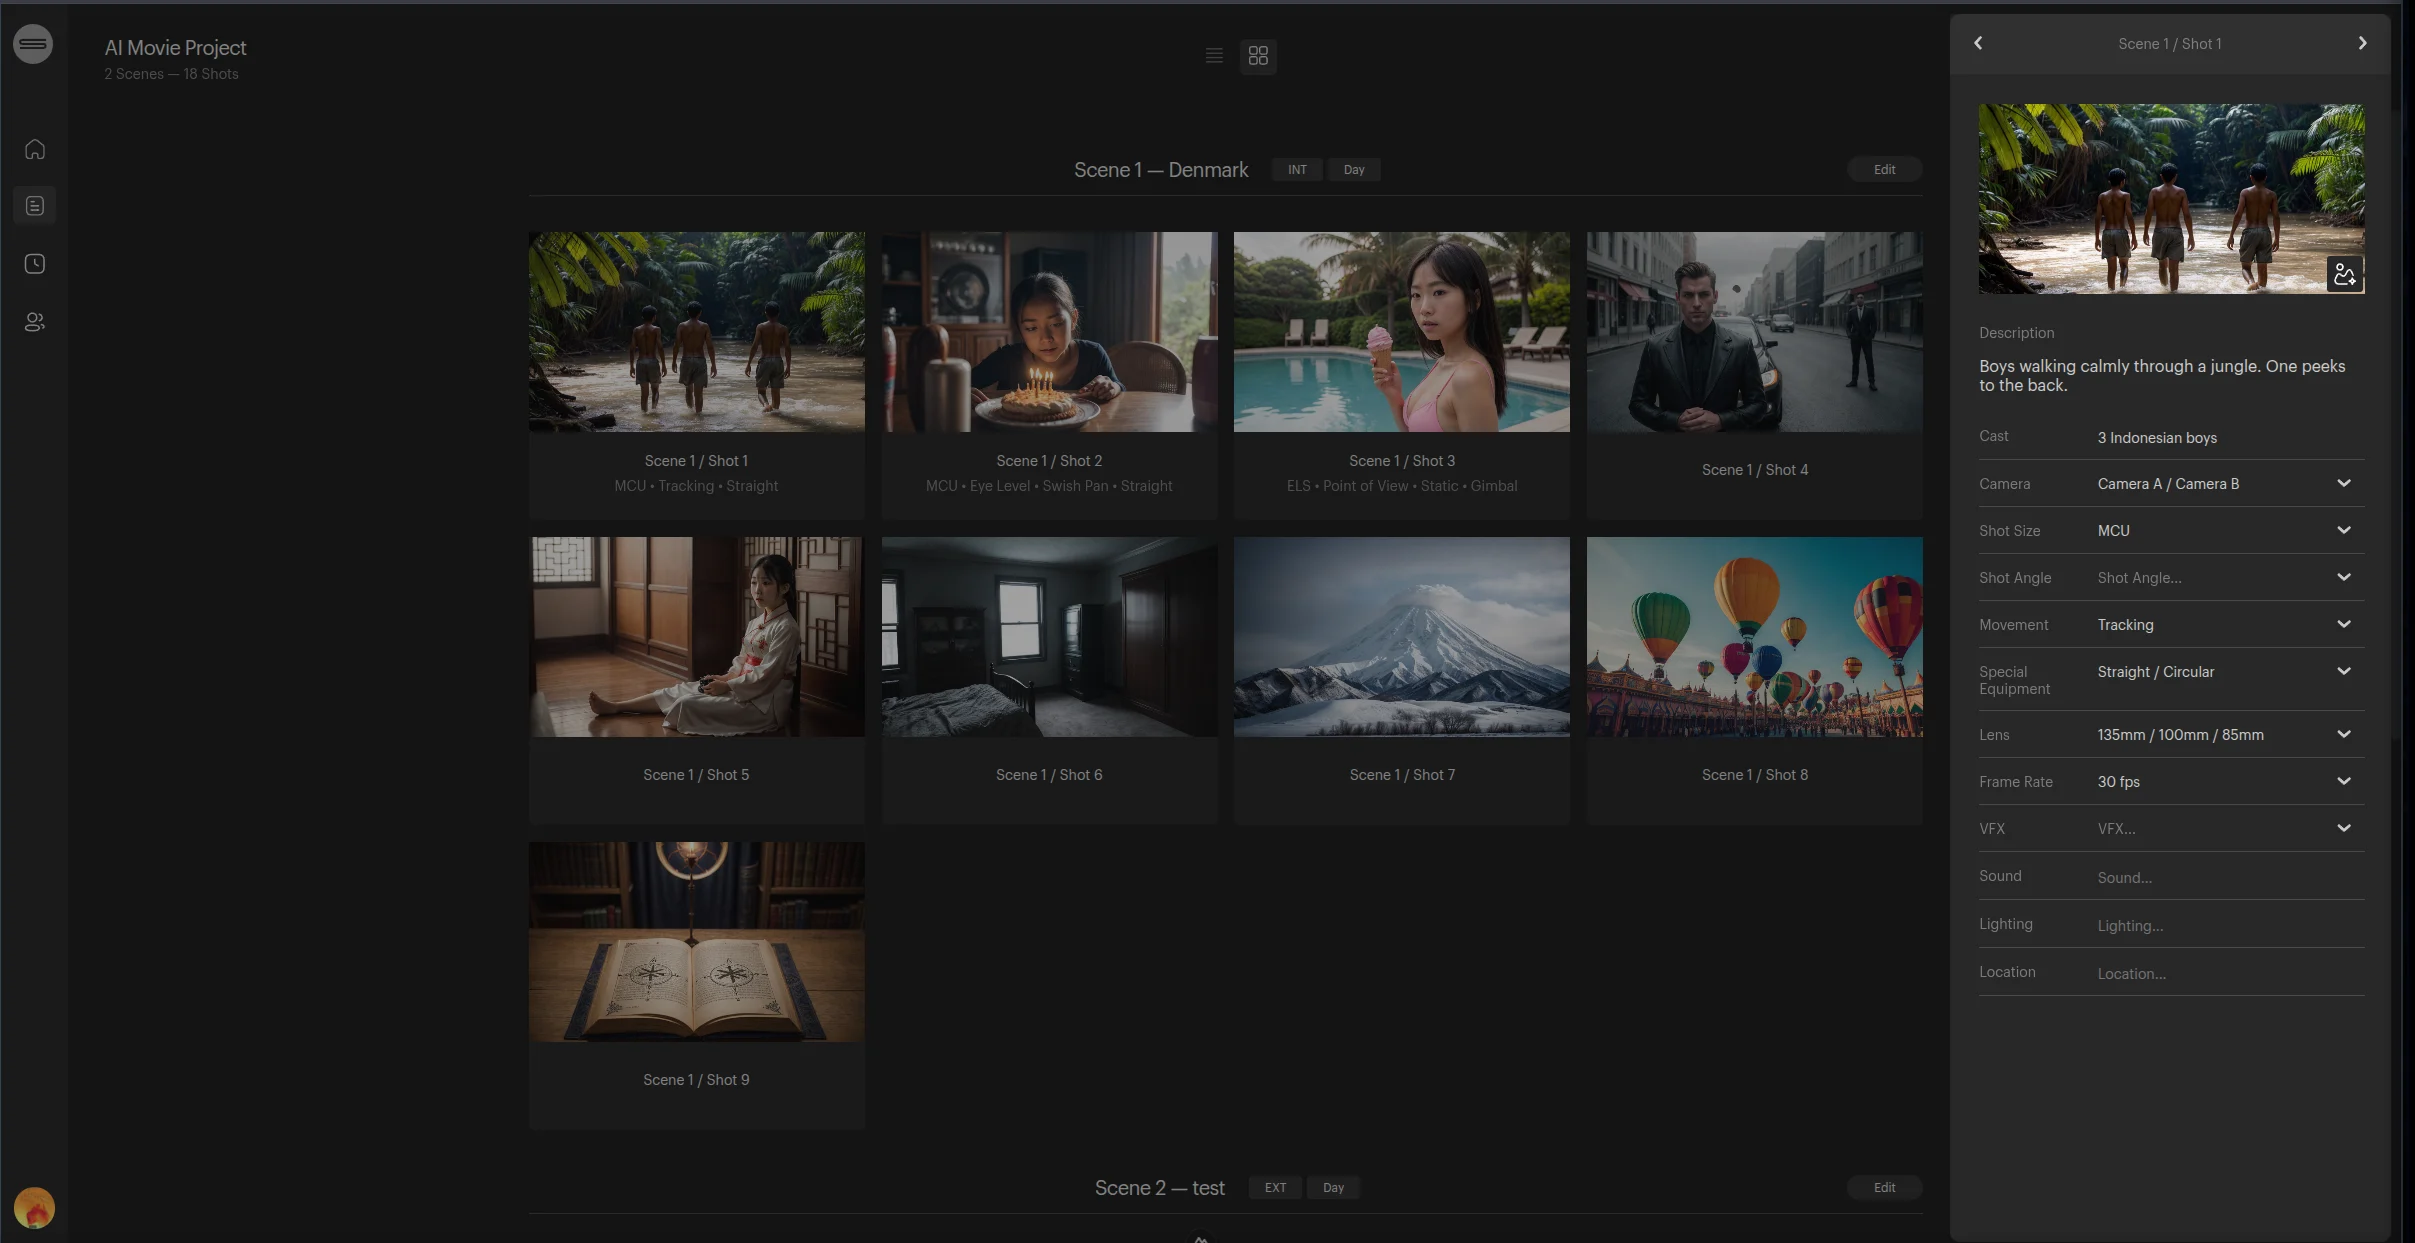Open the cast people icon in sidebar
This screenshot has height=1243, width=2415.
tap(35, 322)
